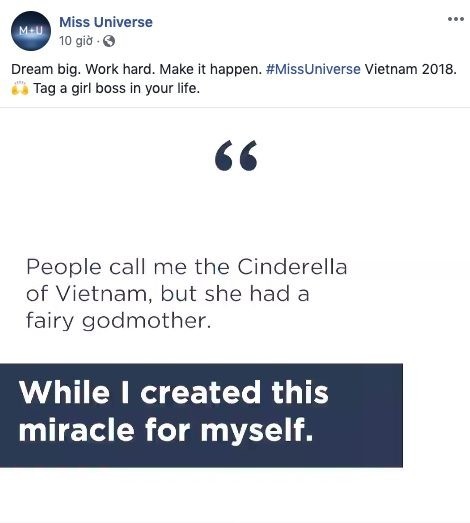Follow the #MissUniverse hashtag link

pos(313,69)
